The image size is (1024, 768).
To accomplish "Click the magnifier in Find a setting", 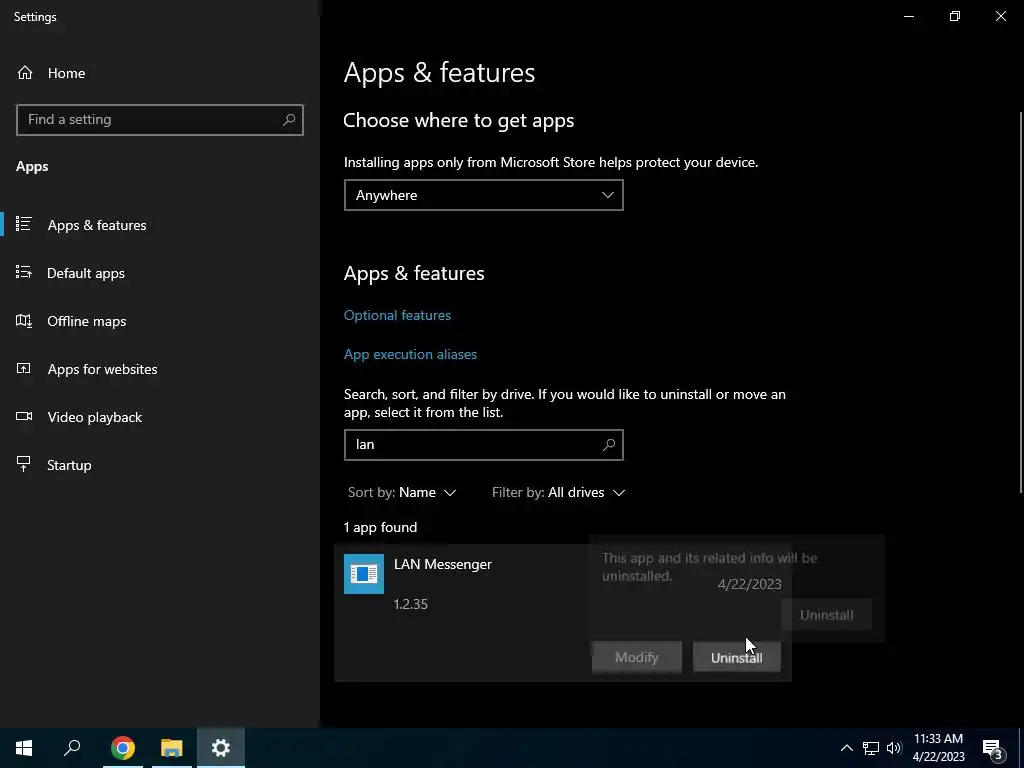I will (x=289, y=120).
